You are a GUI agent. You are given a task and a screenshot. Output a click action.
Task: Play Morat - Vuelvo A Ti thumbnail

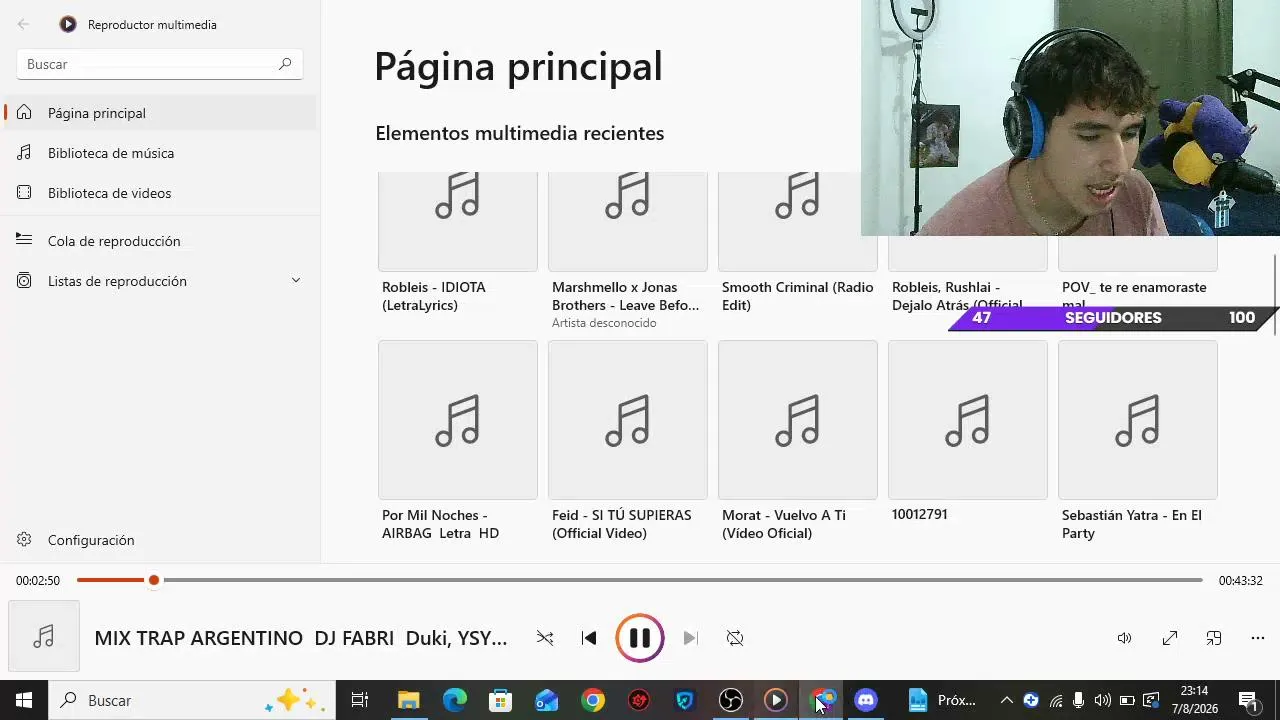(x=798, y=420)
